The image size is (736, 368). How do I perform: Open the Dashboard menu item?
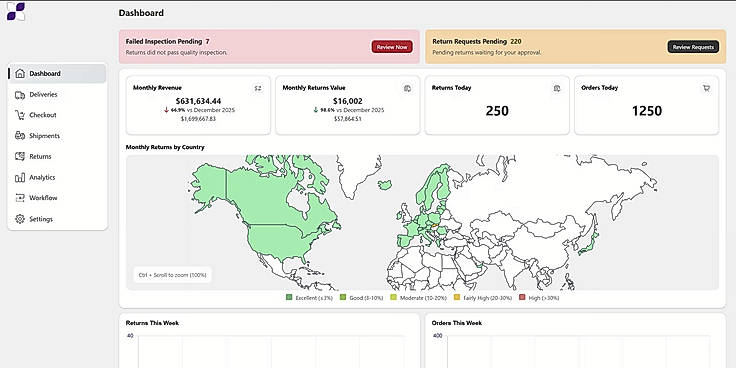pos(58,74)
